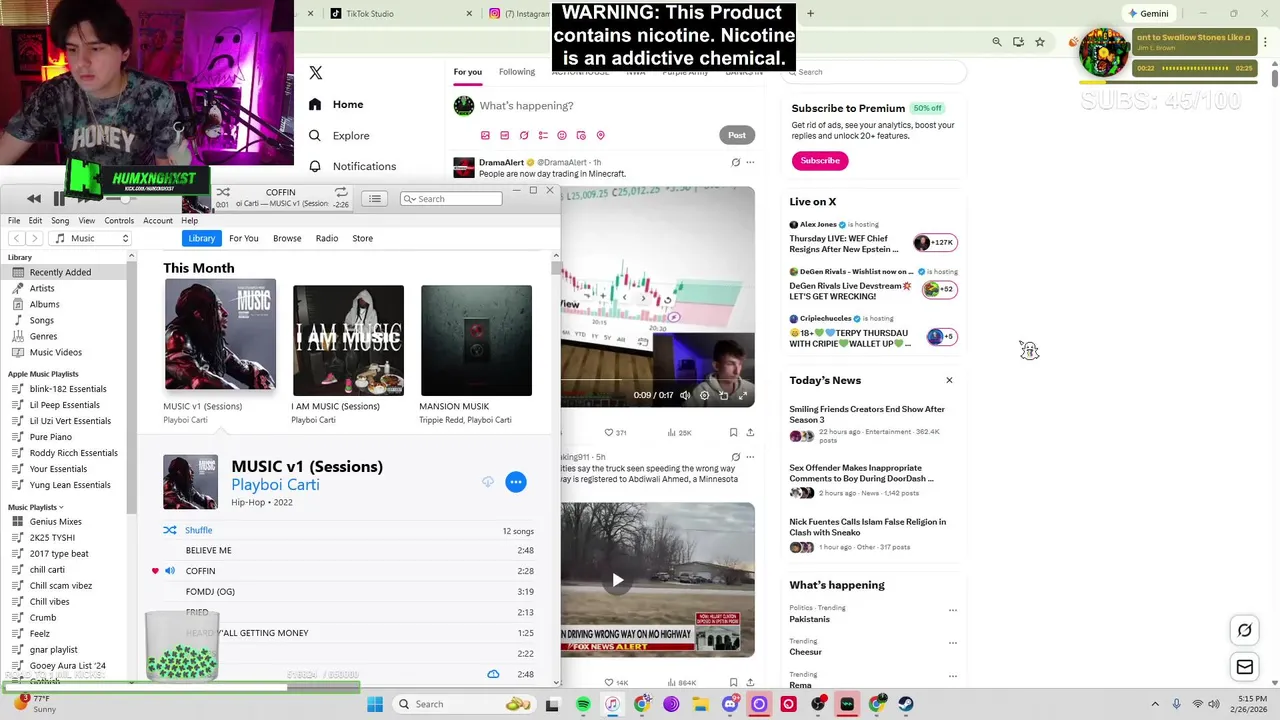Enter fullscreen on the X video
The height and width of the screenshot is (720, 1280).
point(743,395)
